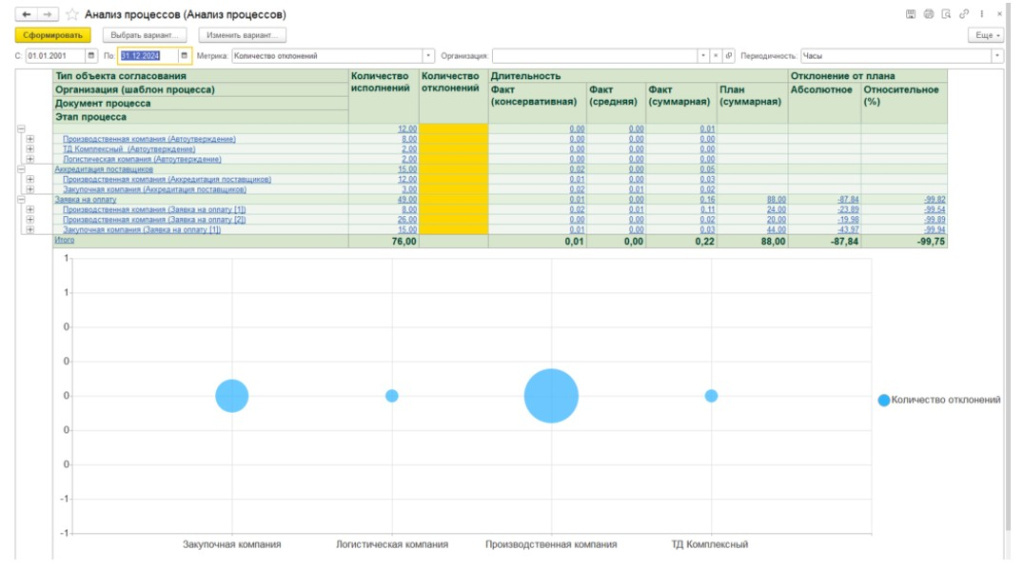The image size is (1024, 570).
Task: Open link ТД Комплексный (Автоутверждение)
Action: coord(129,149)
